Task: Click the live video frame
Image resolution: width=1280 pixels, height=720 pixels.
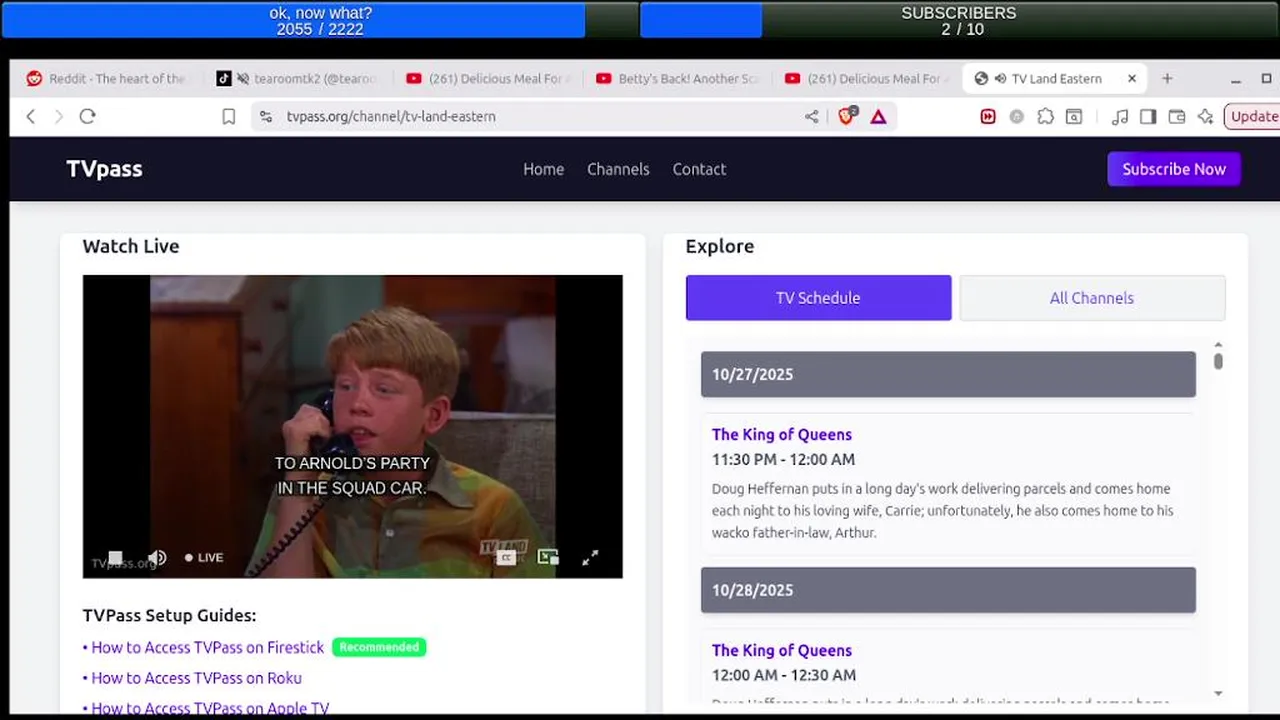Action: coord(352,426)
